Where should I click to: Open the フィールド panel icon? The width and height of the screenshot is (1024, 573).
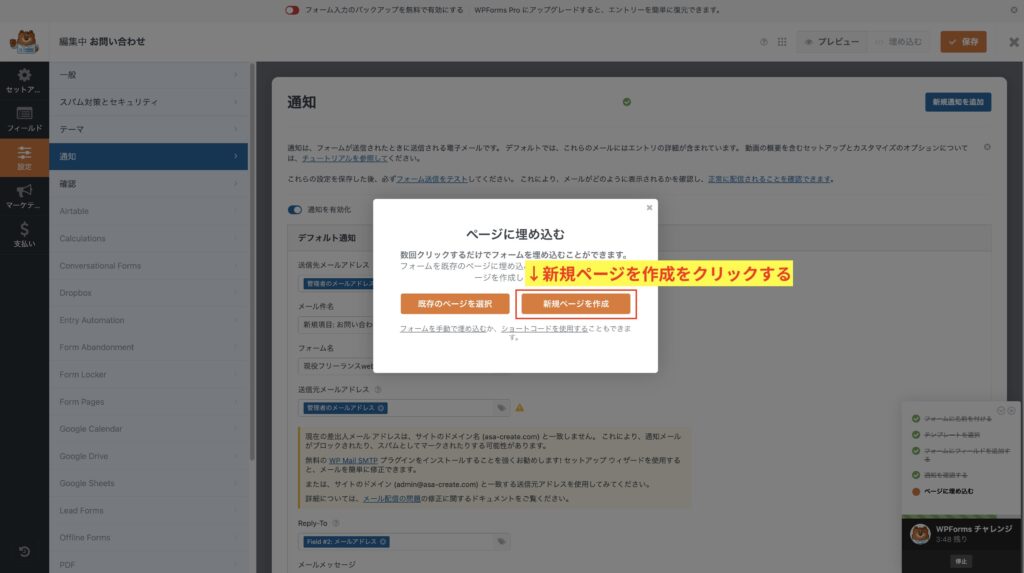pos(24,119)
